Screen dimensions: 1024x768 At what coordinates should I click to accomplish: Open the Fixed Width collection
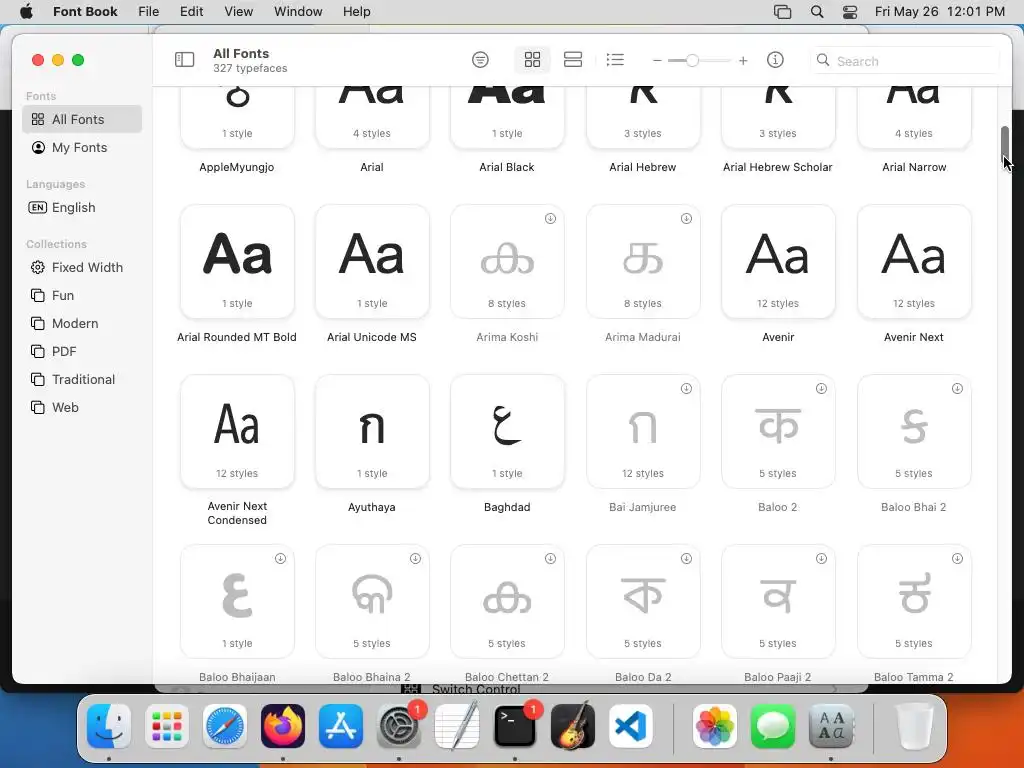pos(82,267)
